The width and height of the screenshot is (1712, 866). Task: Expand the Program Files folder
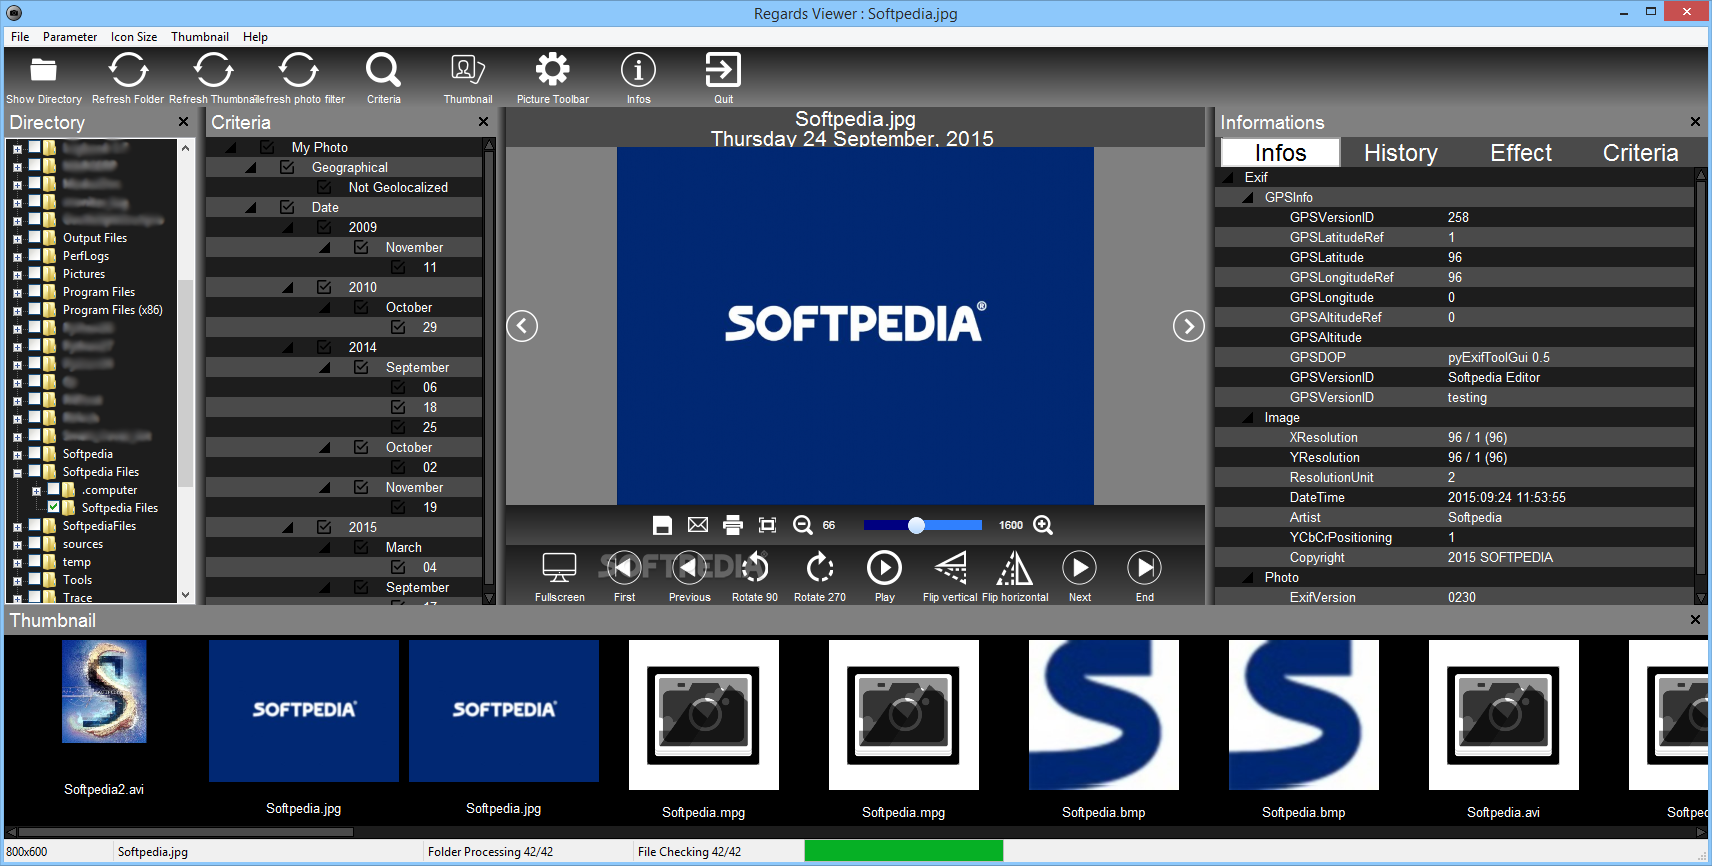click(17, 293)
